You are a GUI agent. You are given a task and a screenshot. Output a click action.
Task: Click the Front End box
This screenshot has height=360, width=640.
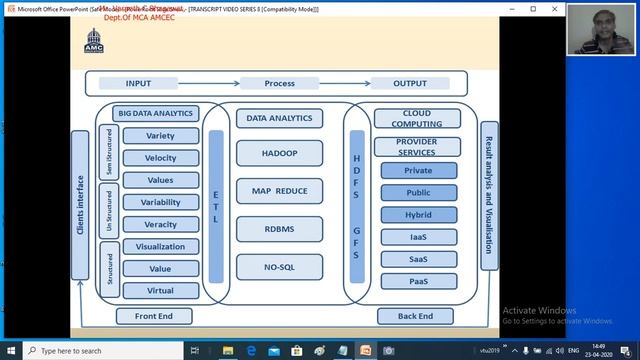154,316
